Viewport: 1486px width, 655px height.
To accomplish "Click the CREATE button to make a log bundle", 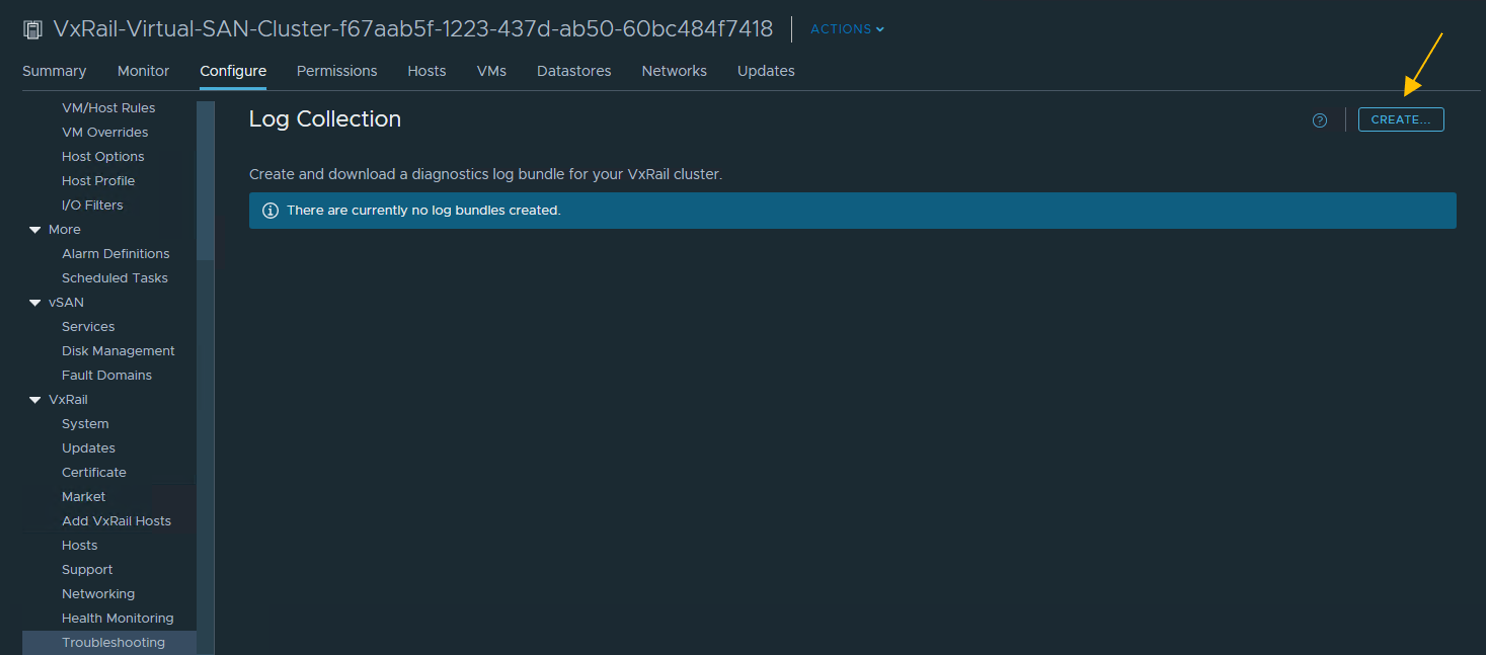I will click(1400, 119).
